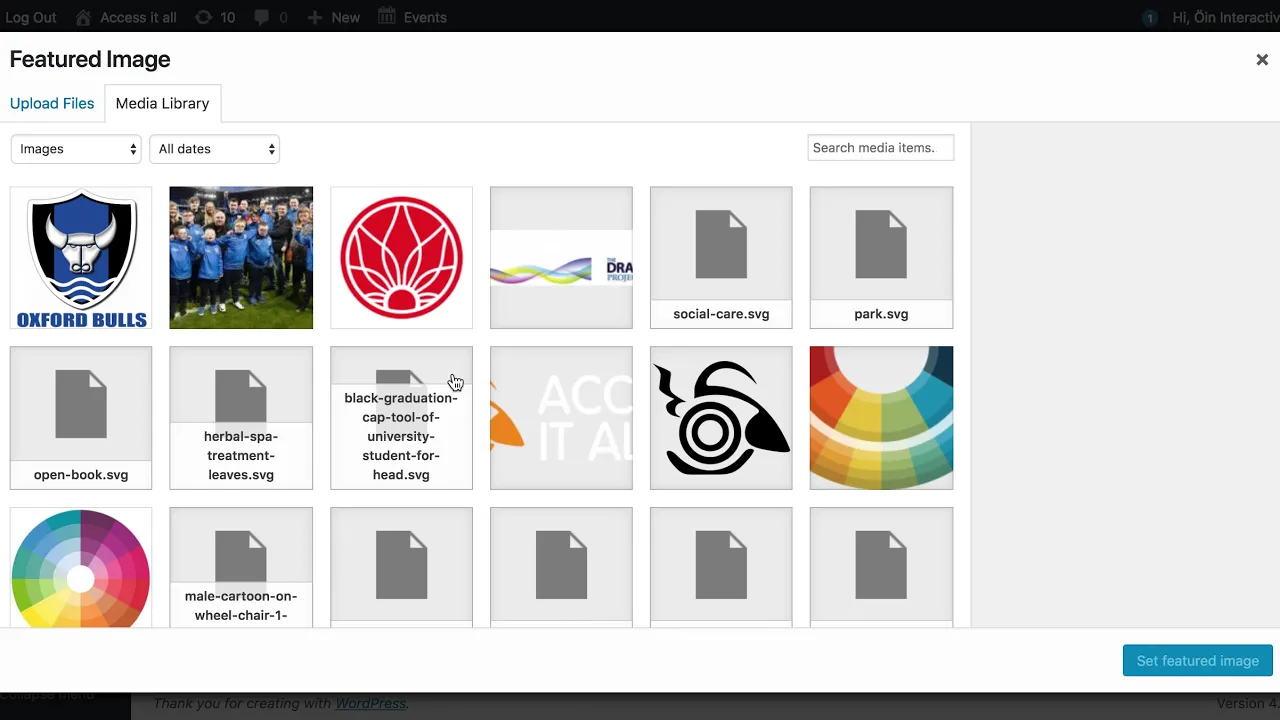Image resolution: width=1280 pixels, height=720 pixels.
Task: Select the park.svg file
Action: tap(881, 257)
